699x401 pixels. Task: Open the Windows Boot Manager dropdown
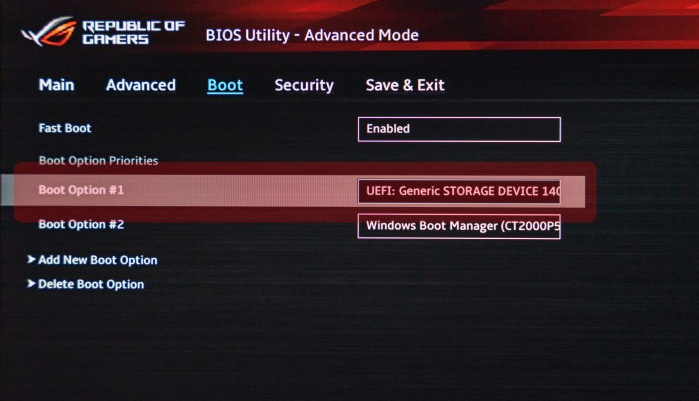459,226
